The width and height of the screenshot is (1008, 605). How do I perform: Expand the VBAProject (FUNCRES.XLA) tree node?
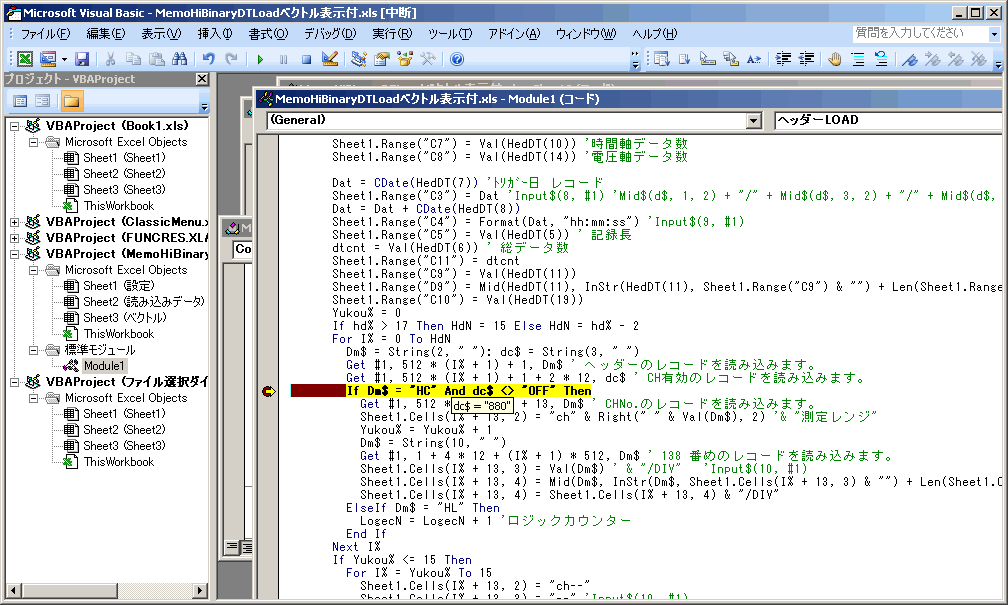(13, 238)
